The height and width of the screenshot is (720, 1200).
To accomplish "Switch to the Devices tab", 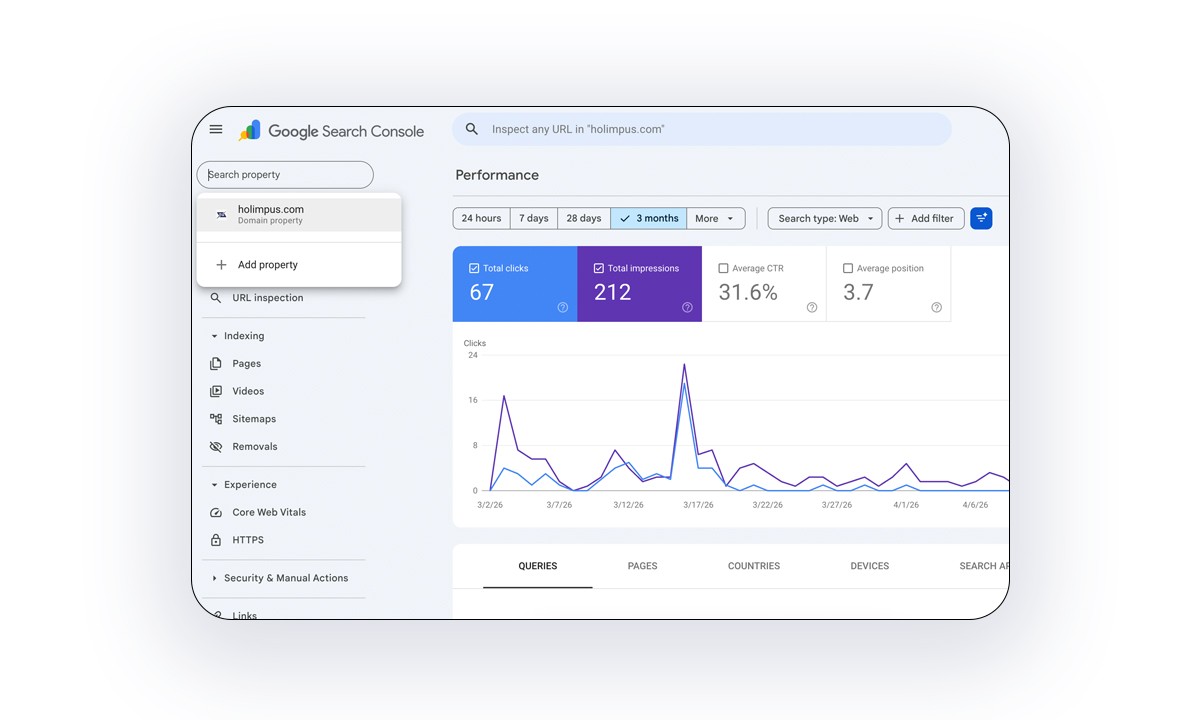I will [870, 566].
